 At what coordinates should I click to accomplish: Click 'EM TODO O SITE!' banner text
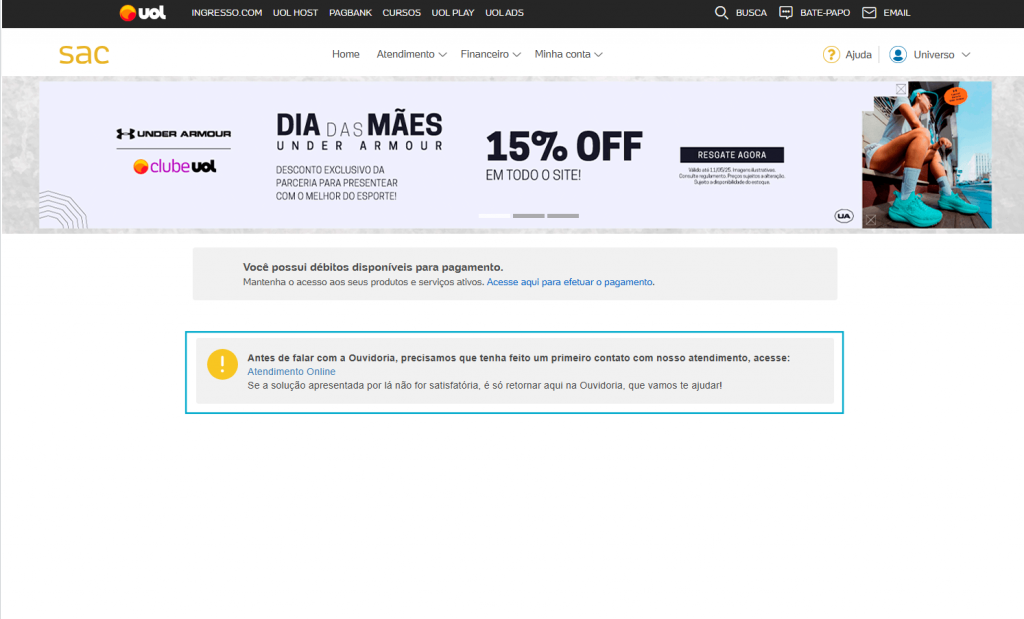(x=533, y=175)
